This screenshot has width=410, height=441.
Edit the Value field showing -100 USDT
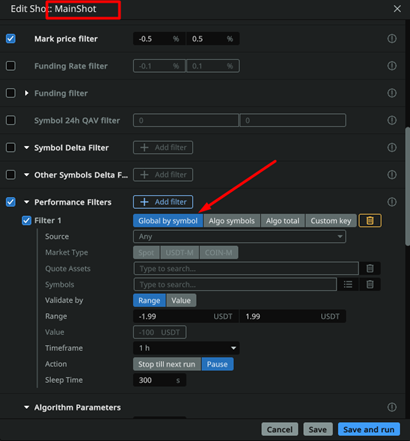pyautogui.click(x=160, y=332)
